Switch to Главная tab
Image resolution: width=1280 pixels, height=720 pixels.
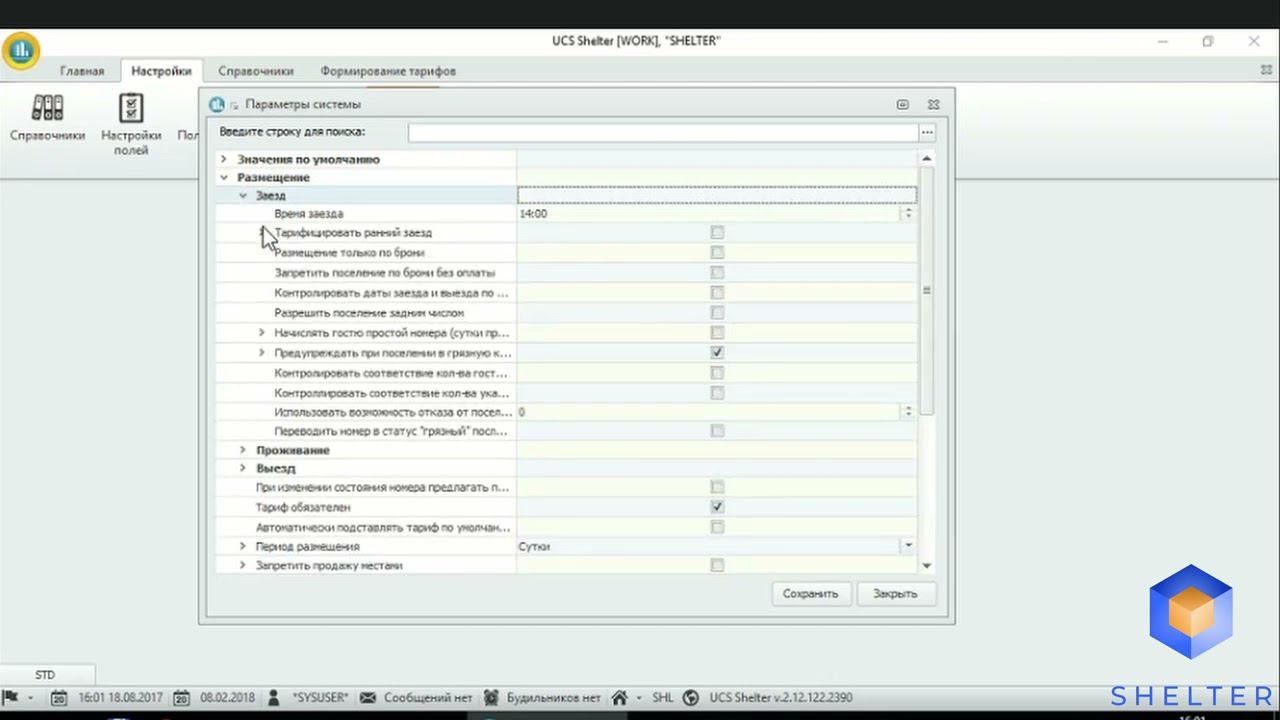(x=82, y=71)
